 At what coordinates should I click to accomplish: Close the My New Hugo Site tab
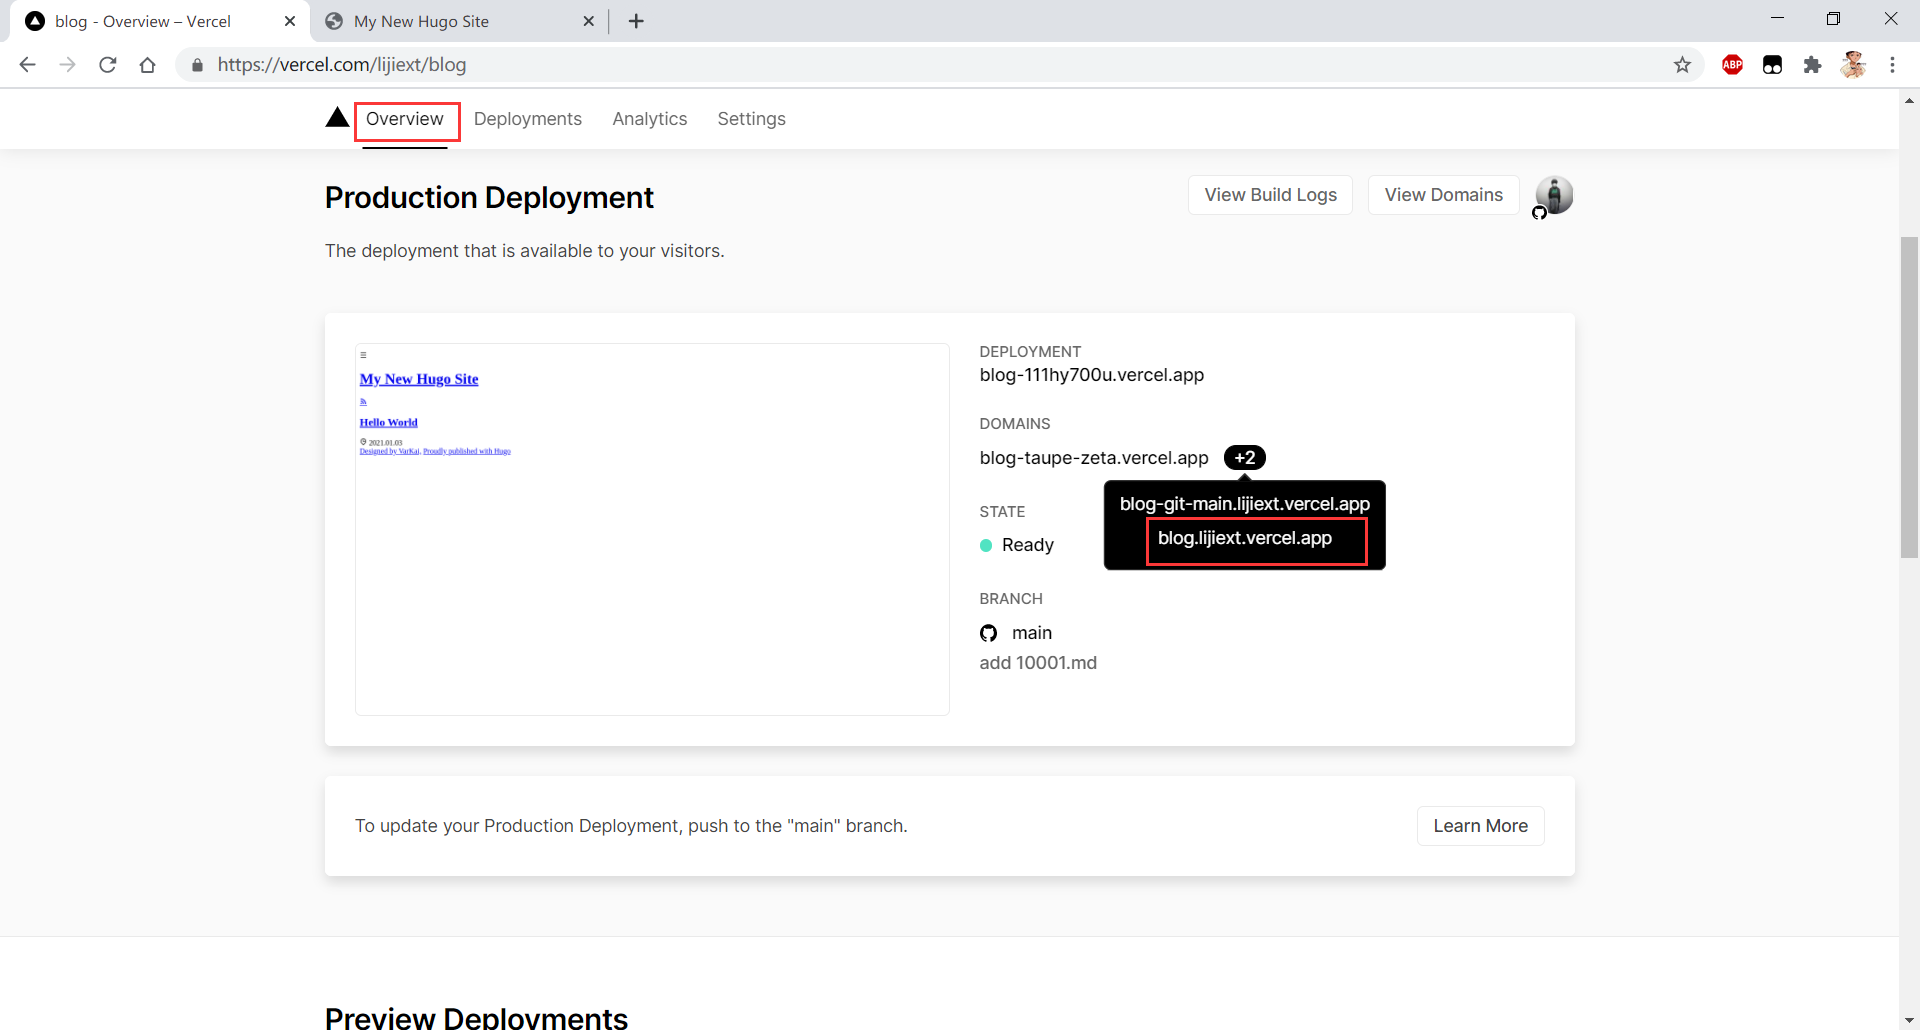tap(588, 21)
